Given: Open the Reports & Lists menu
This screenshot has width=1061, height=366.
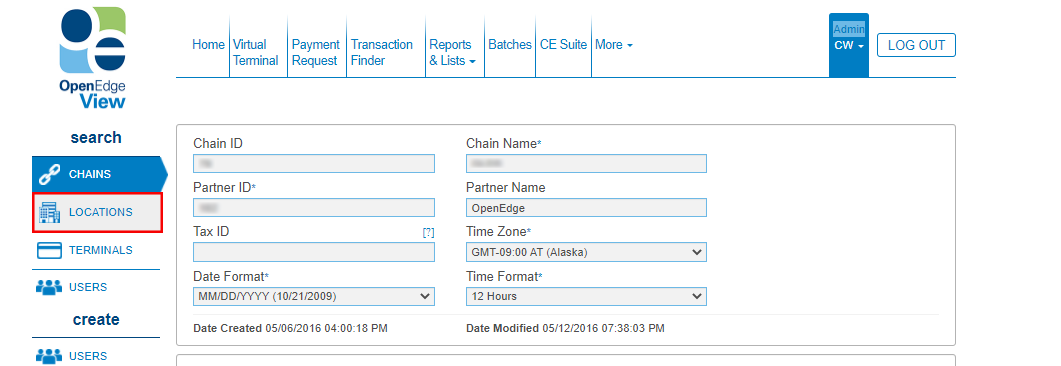Looking at the screenshot, I should (x=453, y=53).
